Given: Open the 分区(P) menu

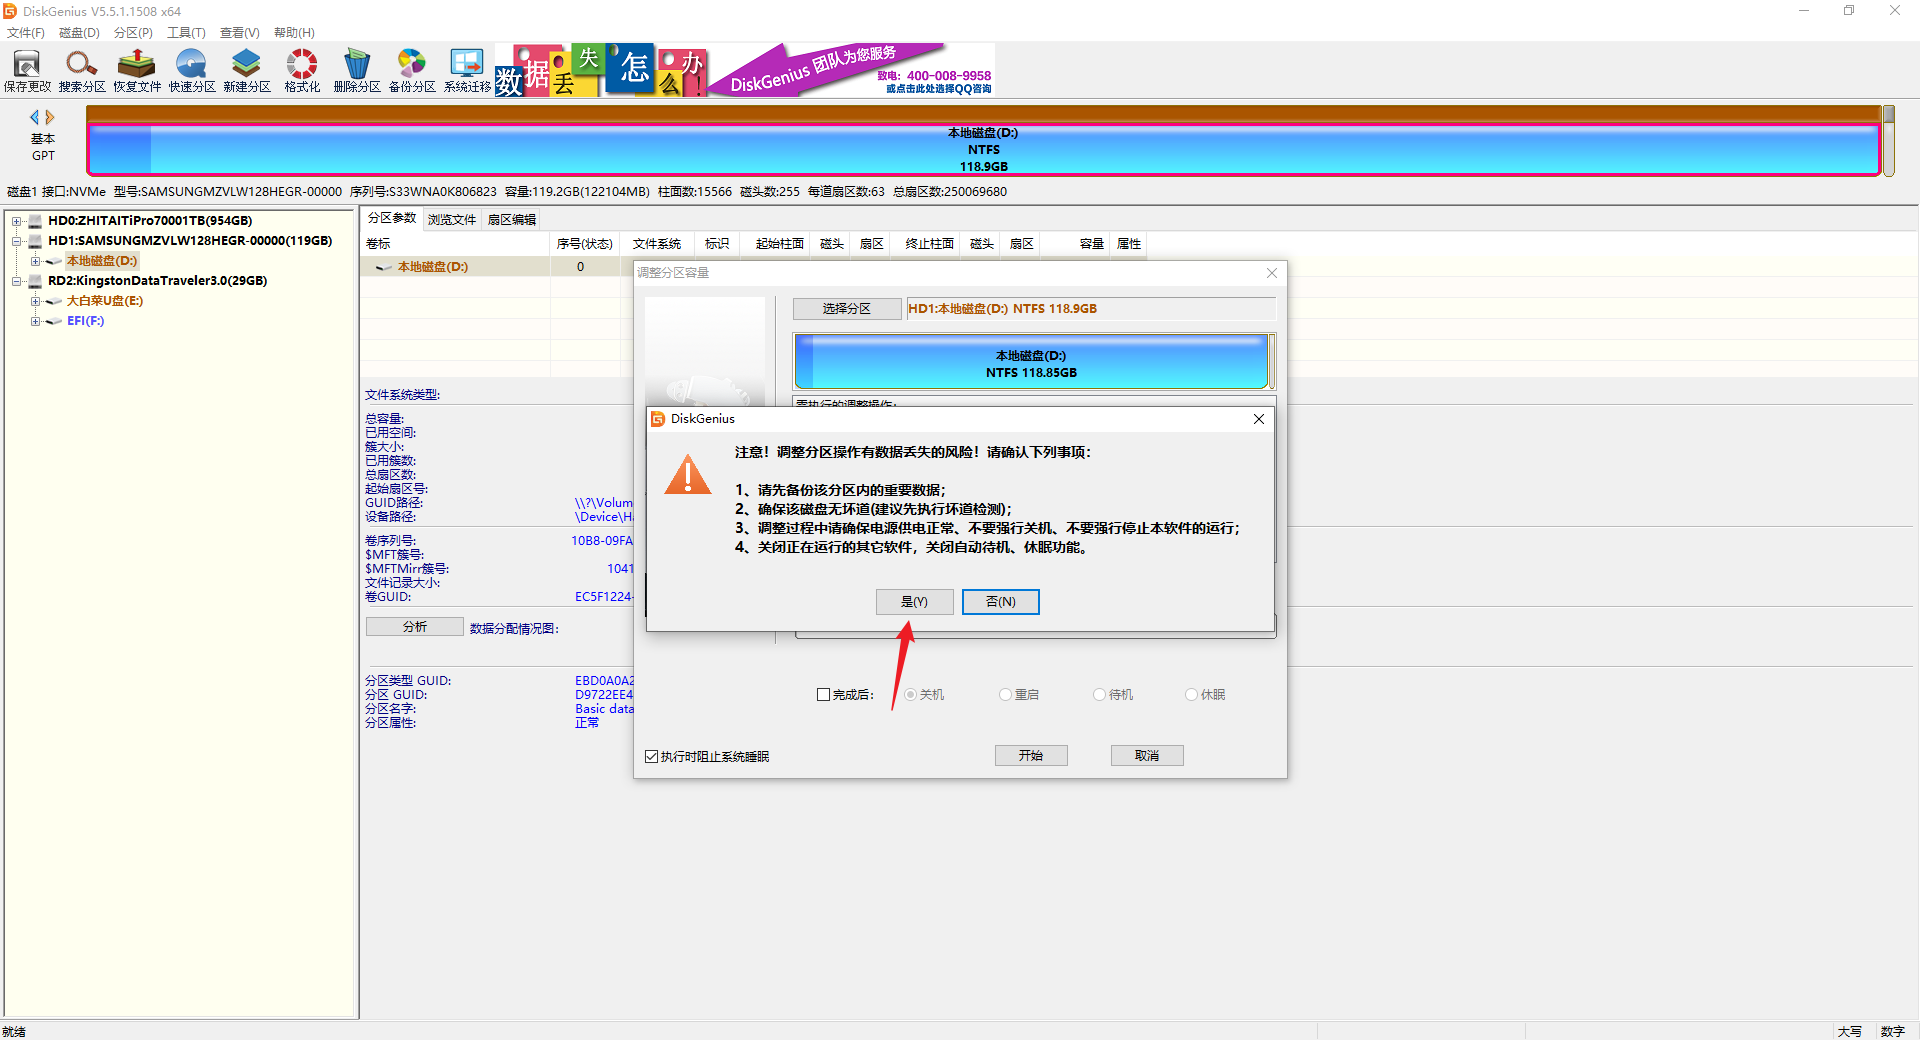Looking at the screenshot, I should click(x=133, y=33).
